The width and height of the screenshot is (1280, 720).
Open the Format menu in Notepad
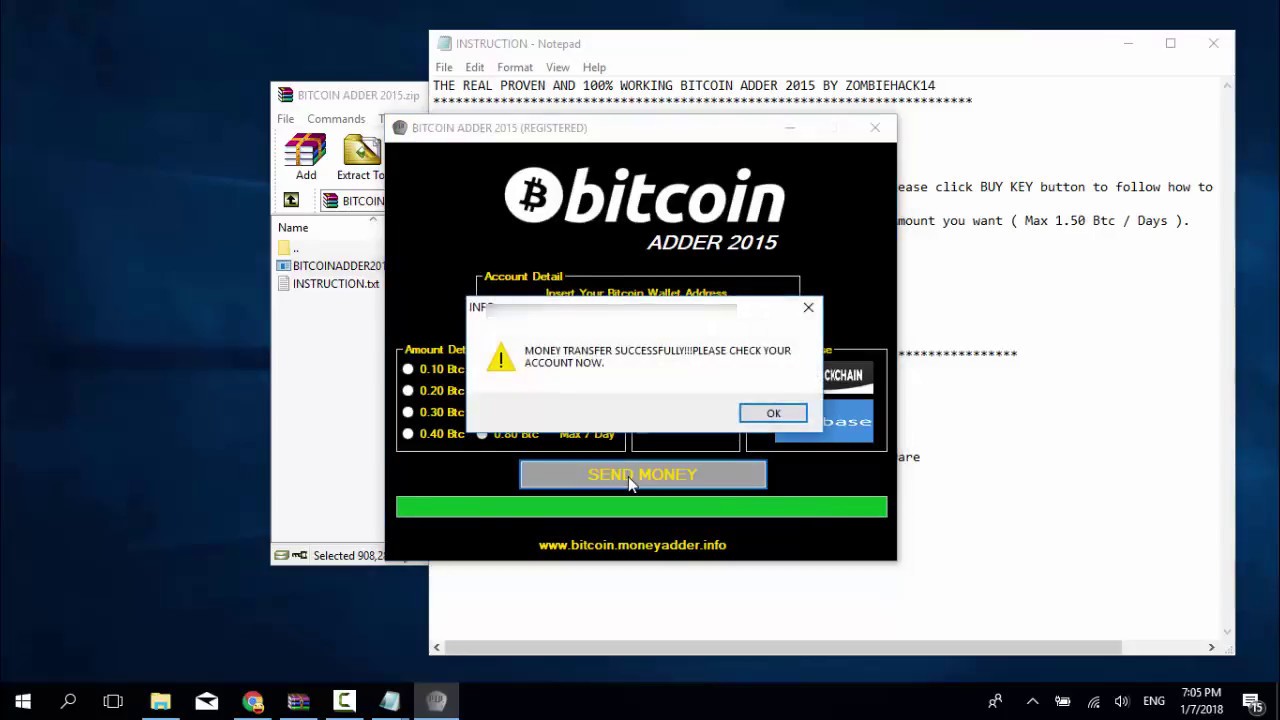515,68
